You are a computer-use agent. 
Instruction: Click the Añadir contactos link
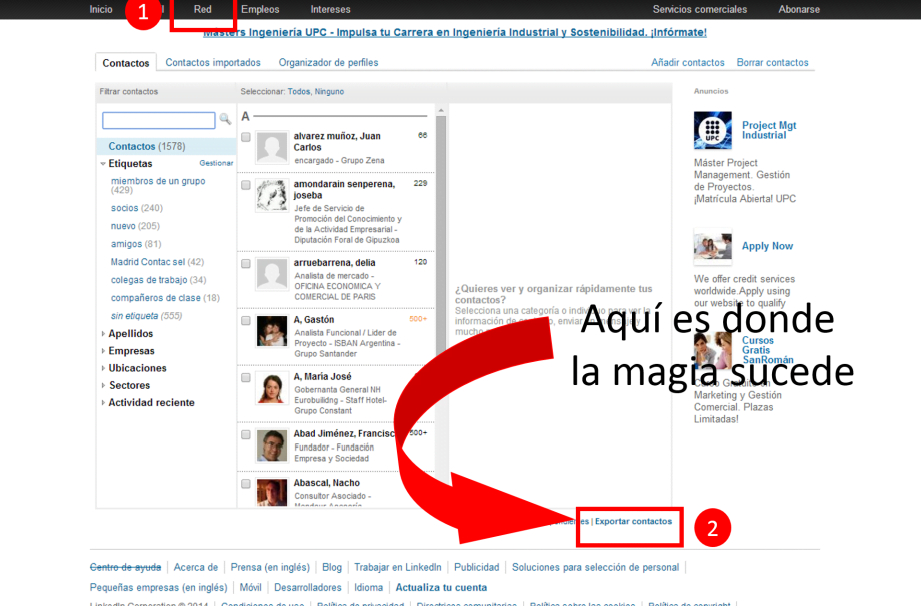687,63
